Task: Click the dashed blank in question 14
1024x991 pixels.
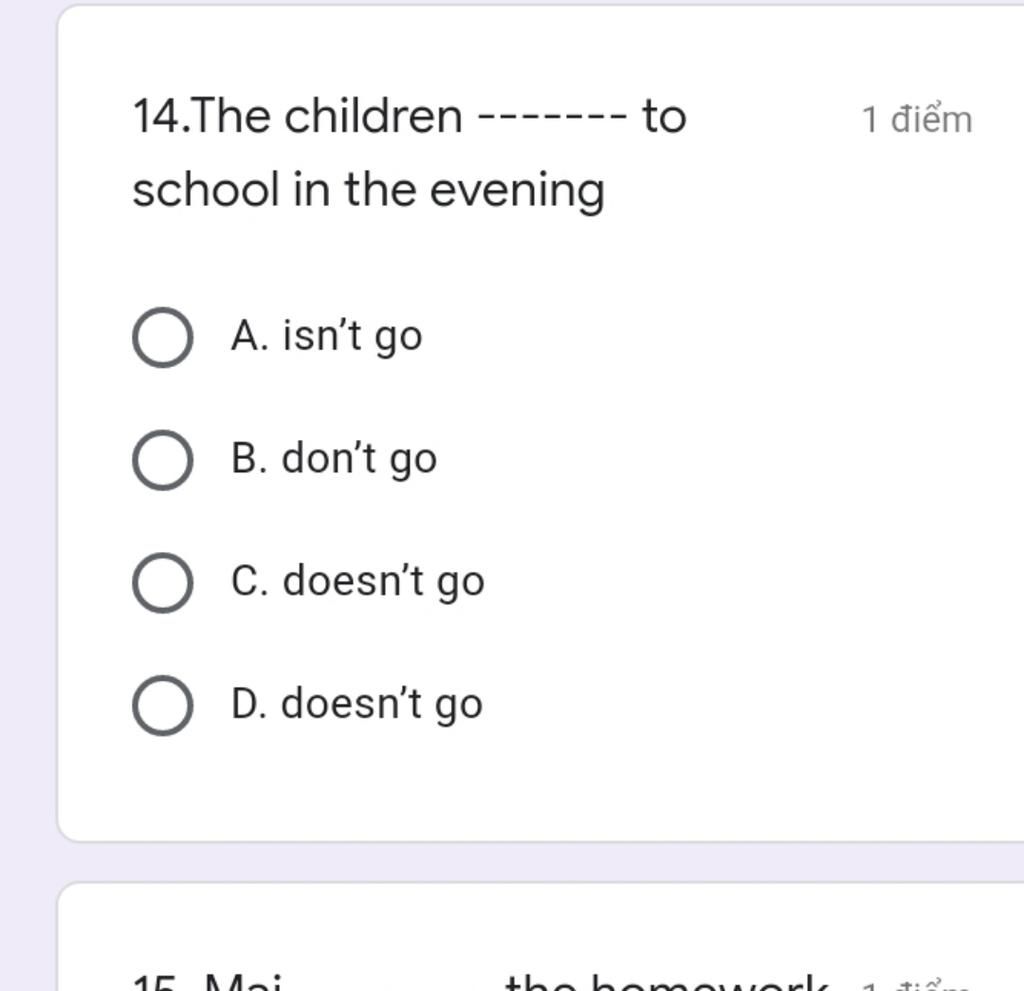Action: click(x=552, y=119)
